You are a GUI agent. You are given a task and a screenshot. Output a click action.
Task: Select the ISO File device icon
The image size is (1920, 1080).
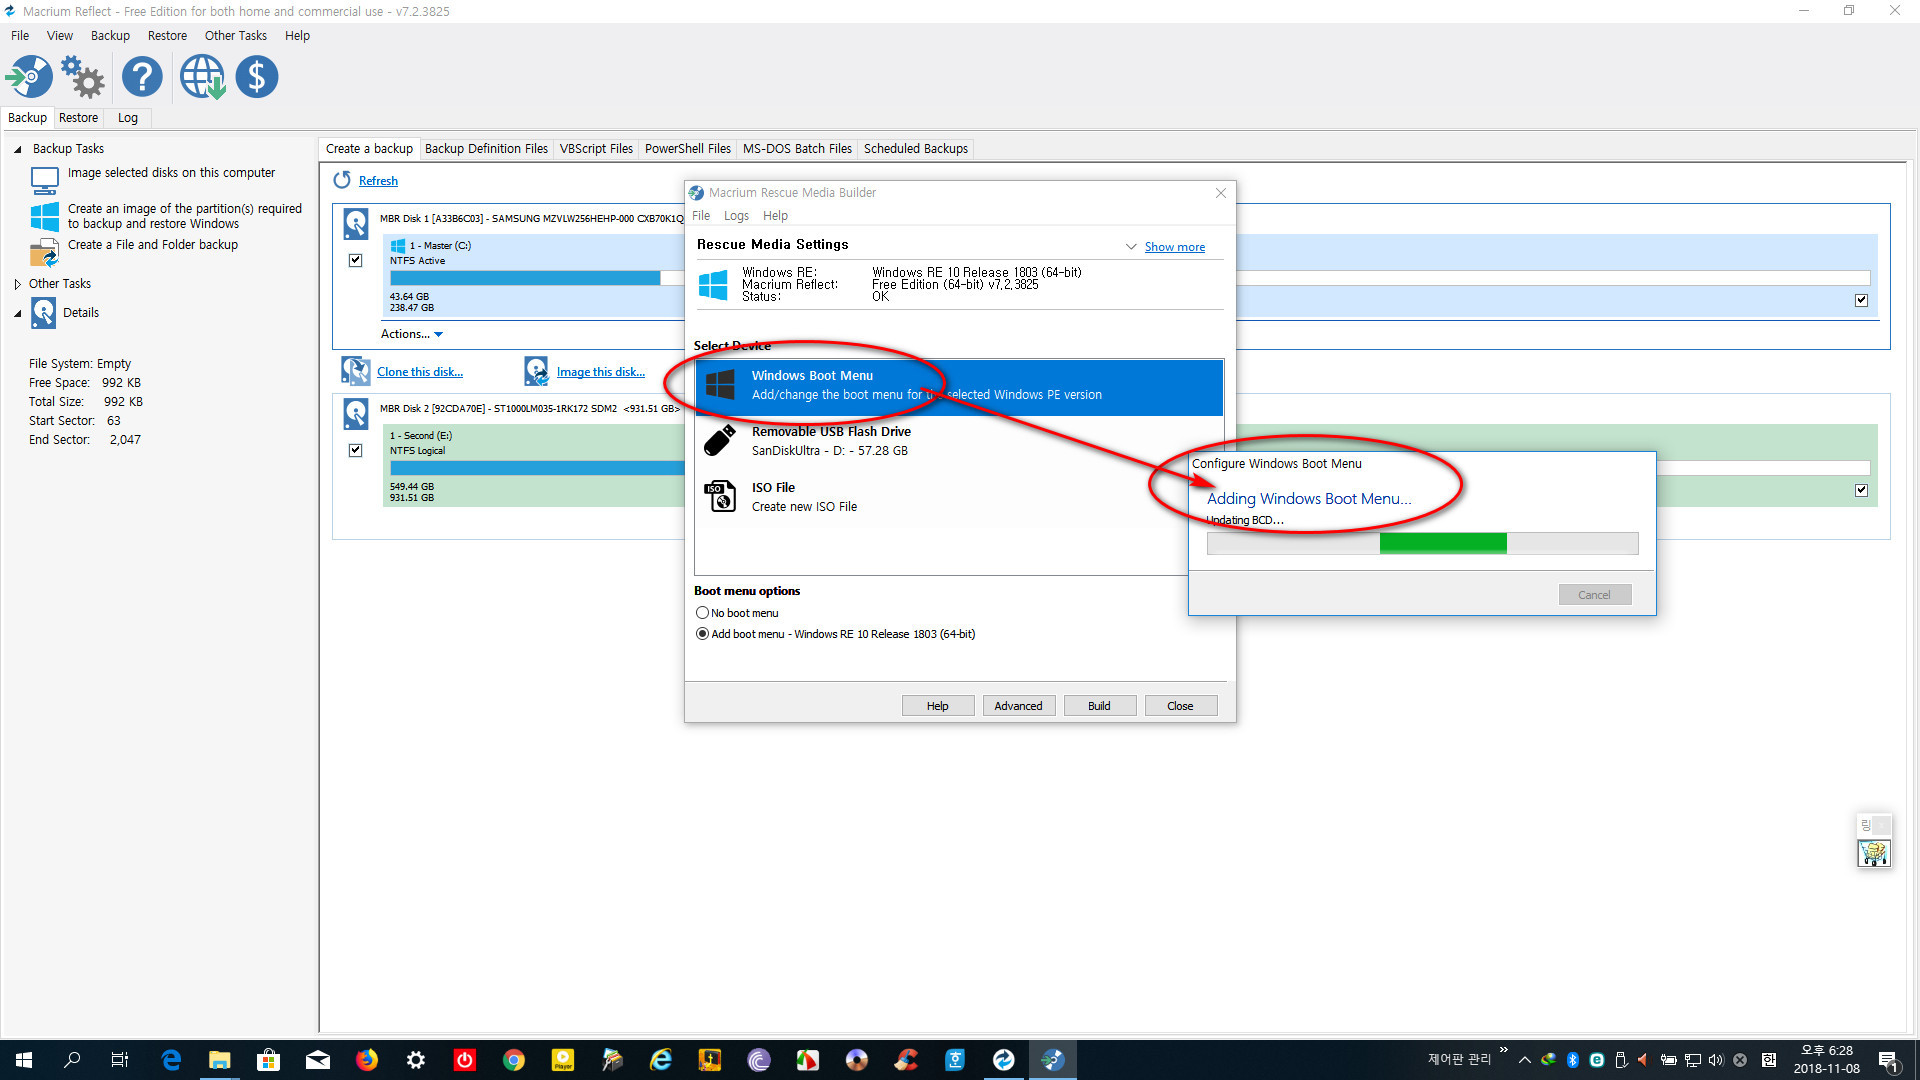coord(719,496)
